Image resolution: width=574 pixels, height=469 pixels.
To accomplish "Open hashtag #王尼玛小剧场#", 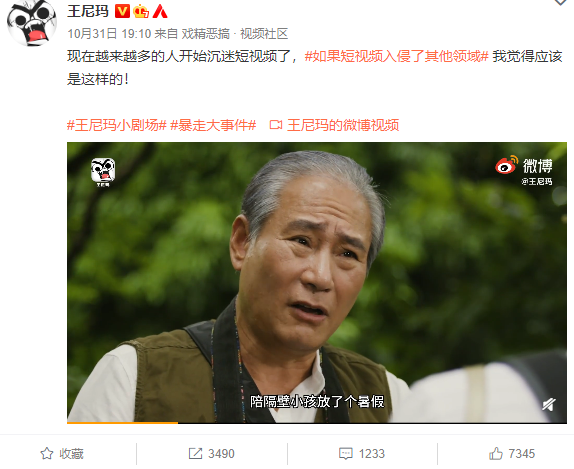I will pyautogui.click(x=117, y=125).
